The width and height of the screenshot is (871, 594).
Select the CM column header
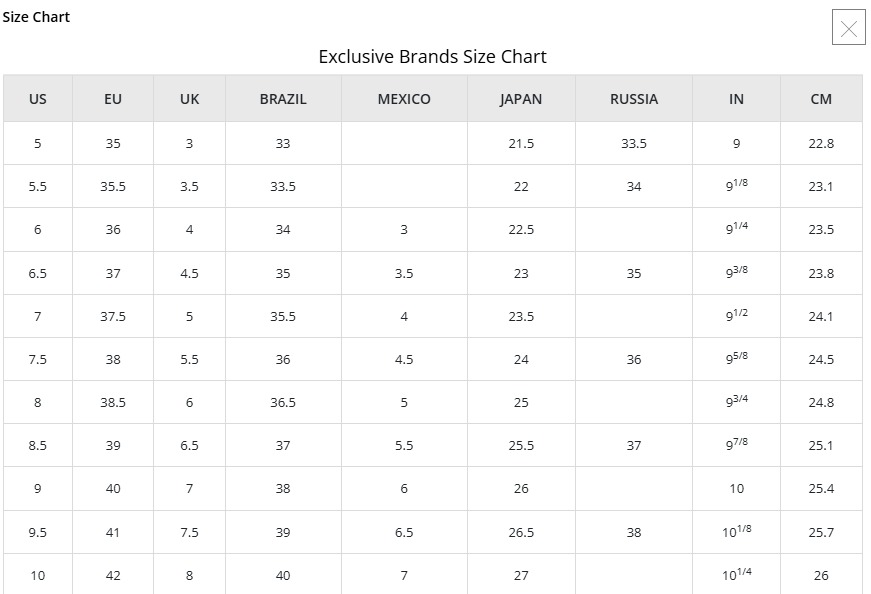(821, 99)
